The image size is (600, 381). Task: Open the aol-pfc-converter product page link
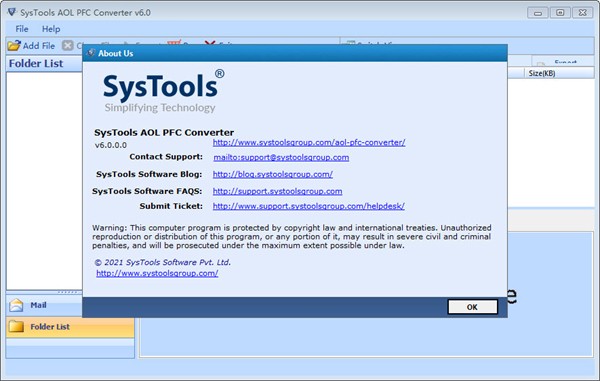pyautogui.click(x=309, y=143)
